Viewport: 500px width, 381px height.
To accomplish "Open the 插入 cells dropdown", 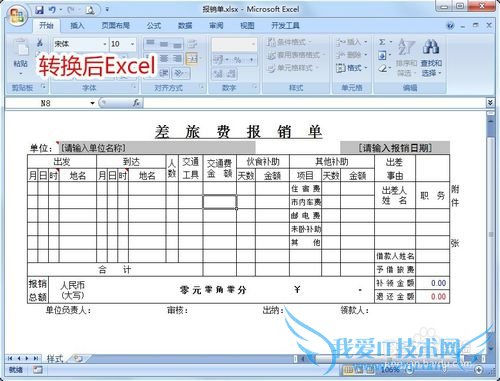I will click(351, 42).
